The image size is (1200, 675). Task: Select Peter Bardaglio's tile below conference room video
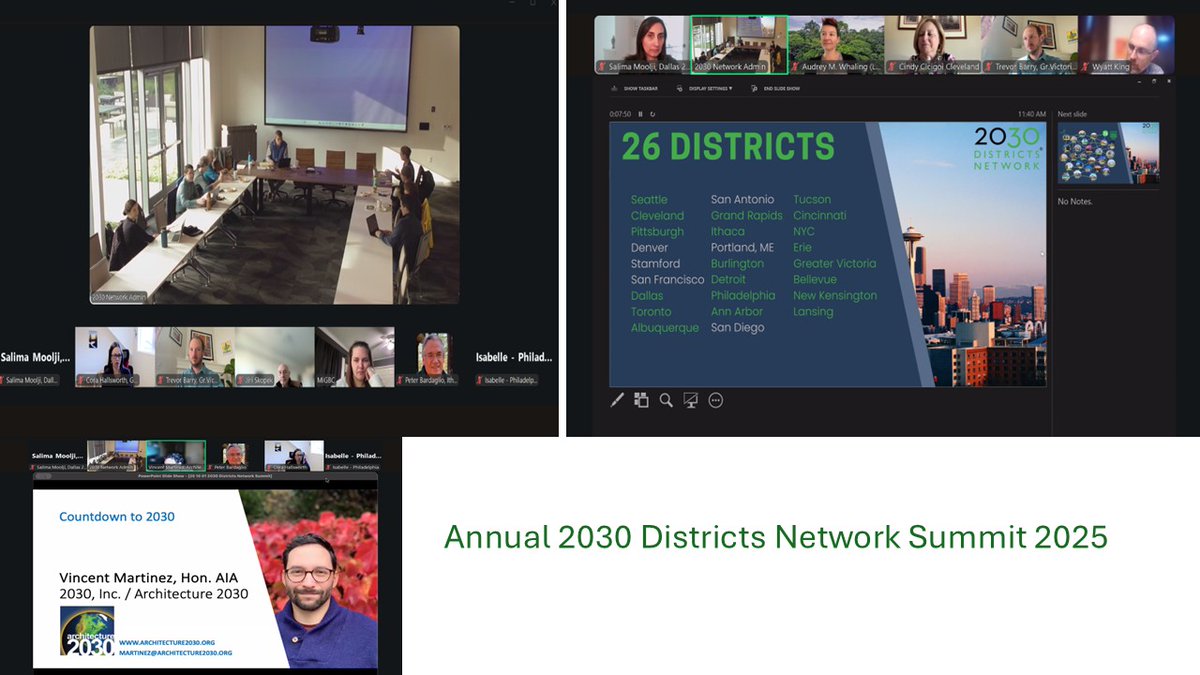tap(435, 357)
